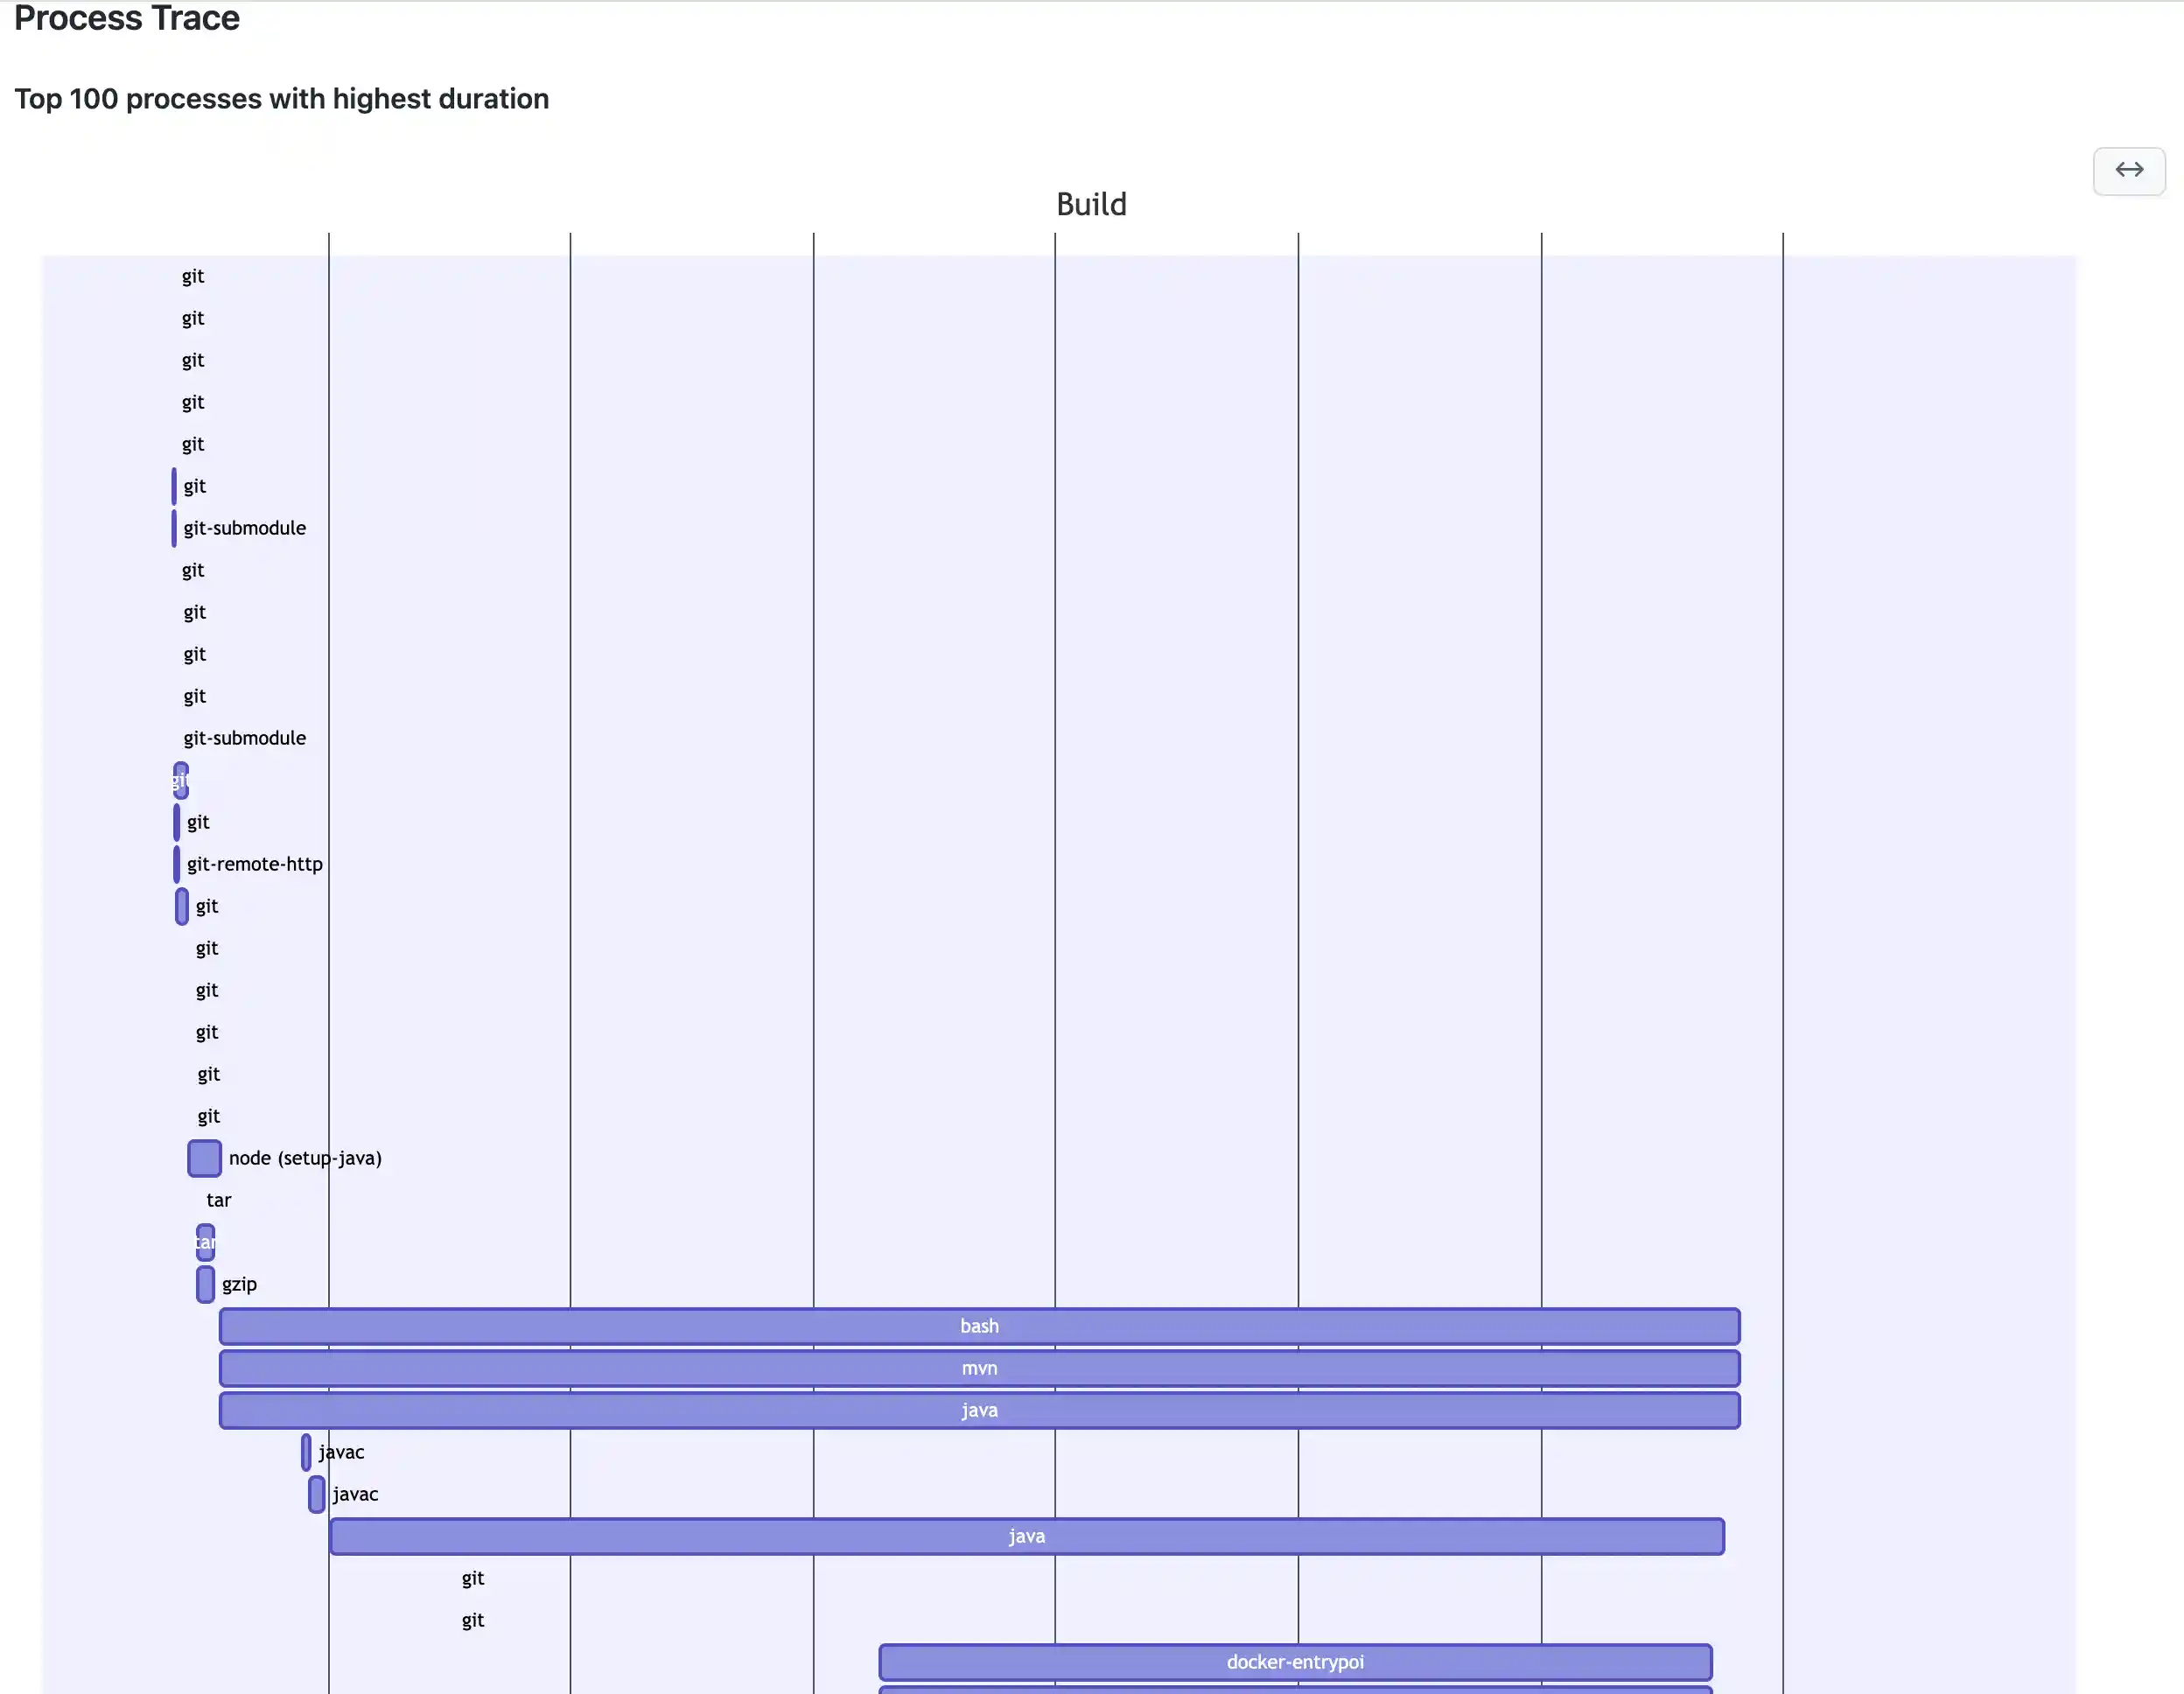
Task: Click the horizontal expand arrows button
Action: point(2128,170)
